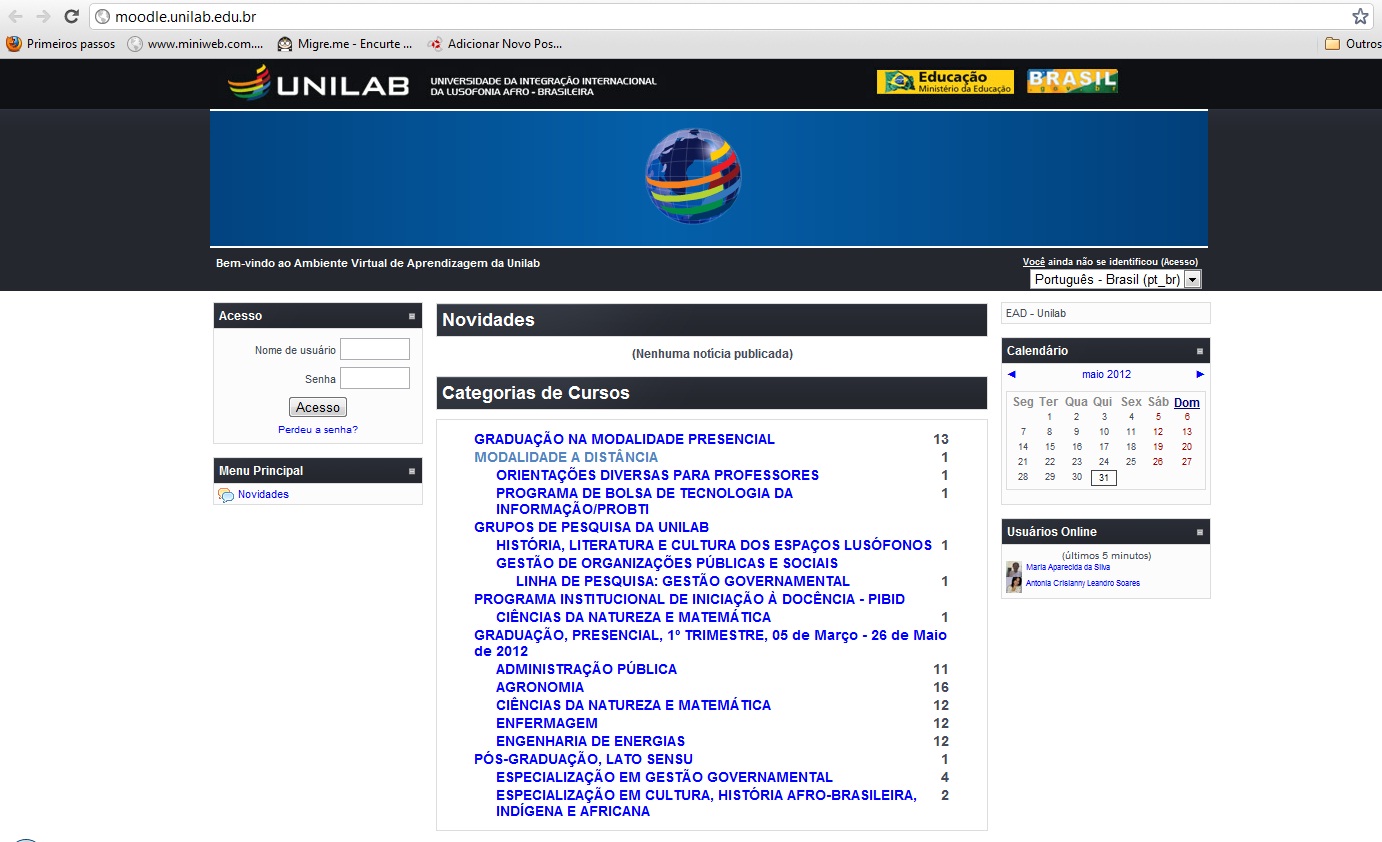Open the Primeiros passos Firefox bookmark

click(x=61, y=44)
